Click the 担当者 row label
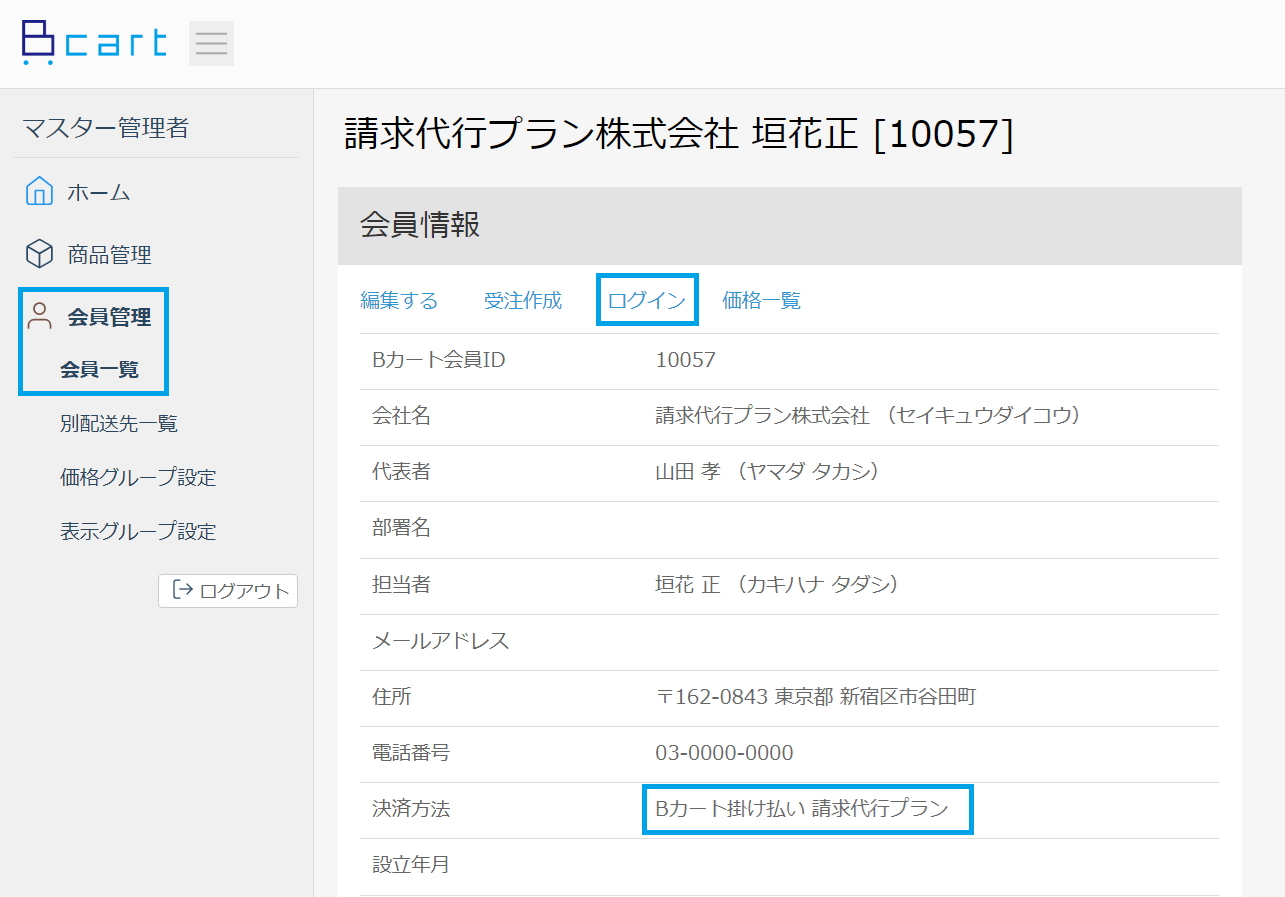This screenshot has height=897, width=1285. pyautogui.click(x=401, y=585)
